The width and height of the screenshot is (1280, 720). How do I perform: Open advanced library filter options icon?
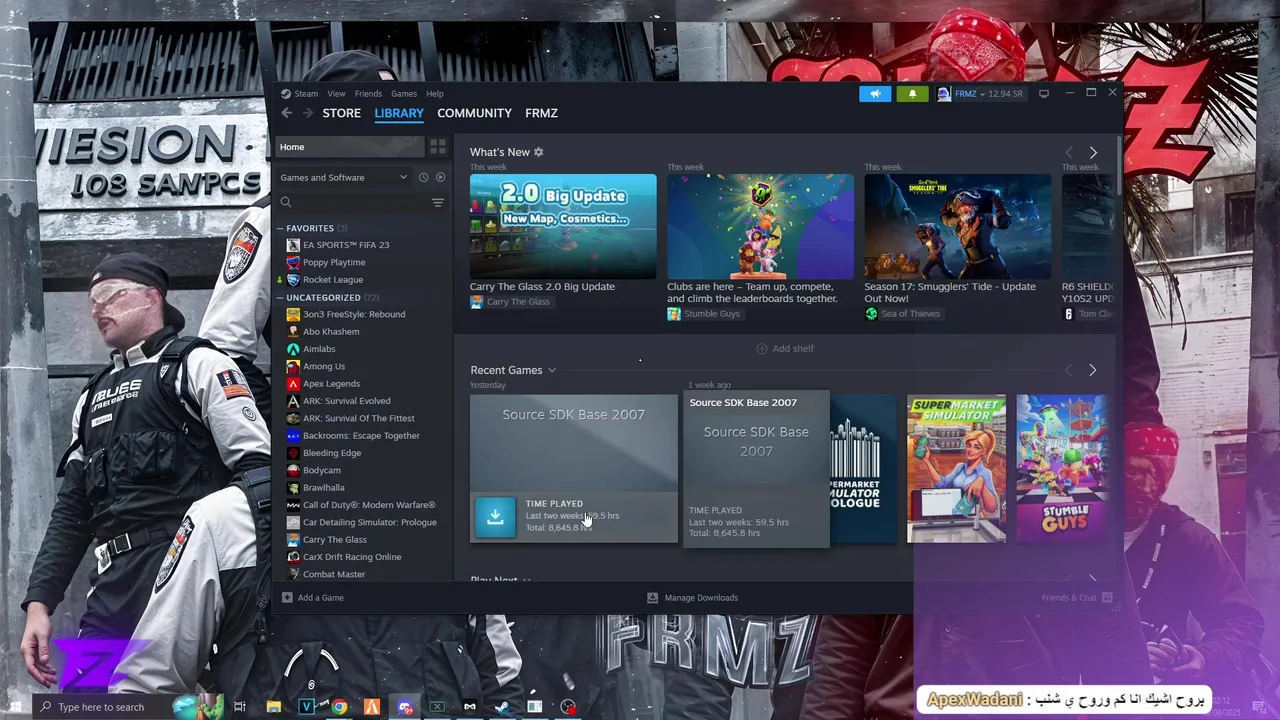(437, 202)
